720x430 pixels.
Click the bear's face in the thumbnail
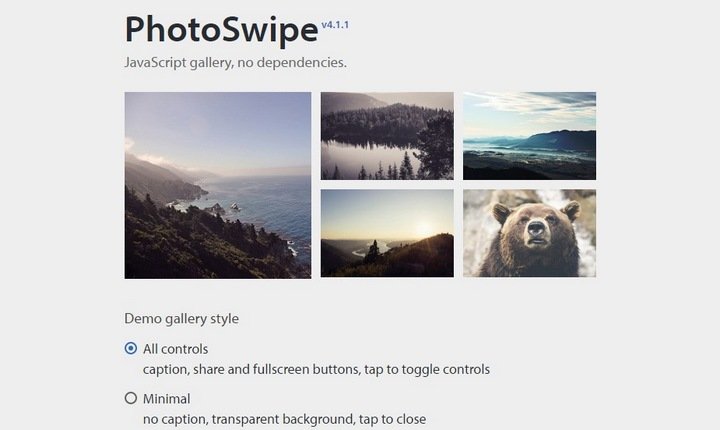(x=535, y=225)
